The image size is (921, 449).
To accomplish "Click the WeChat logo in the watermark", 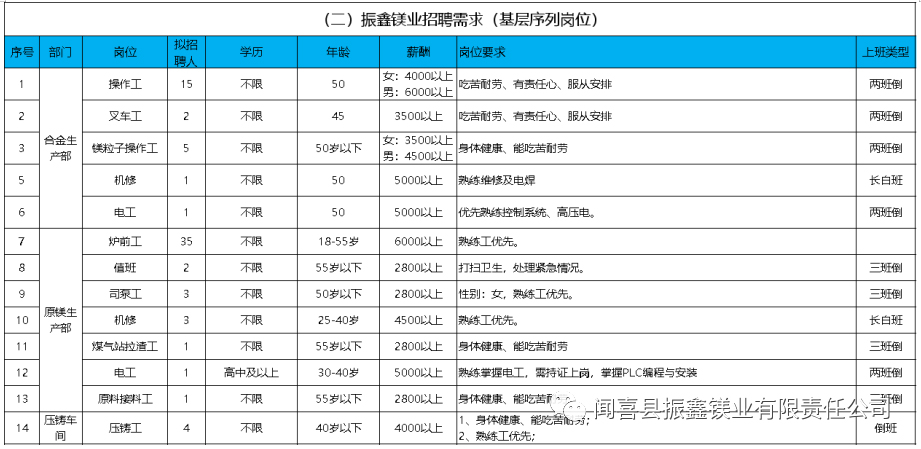I will (x=577, y=408).
